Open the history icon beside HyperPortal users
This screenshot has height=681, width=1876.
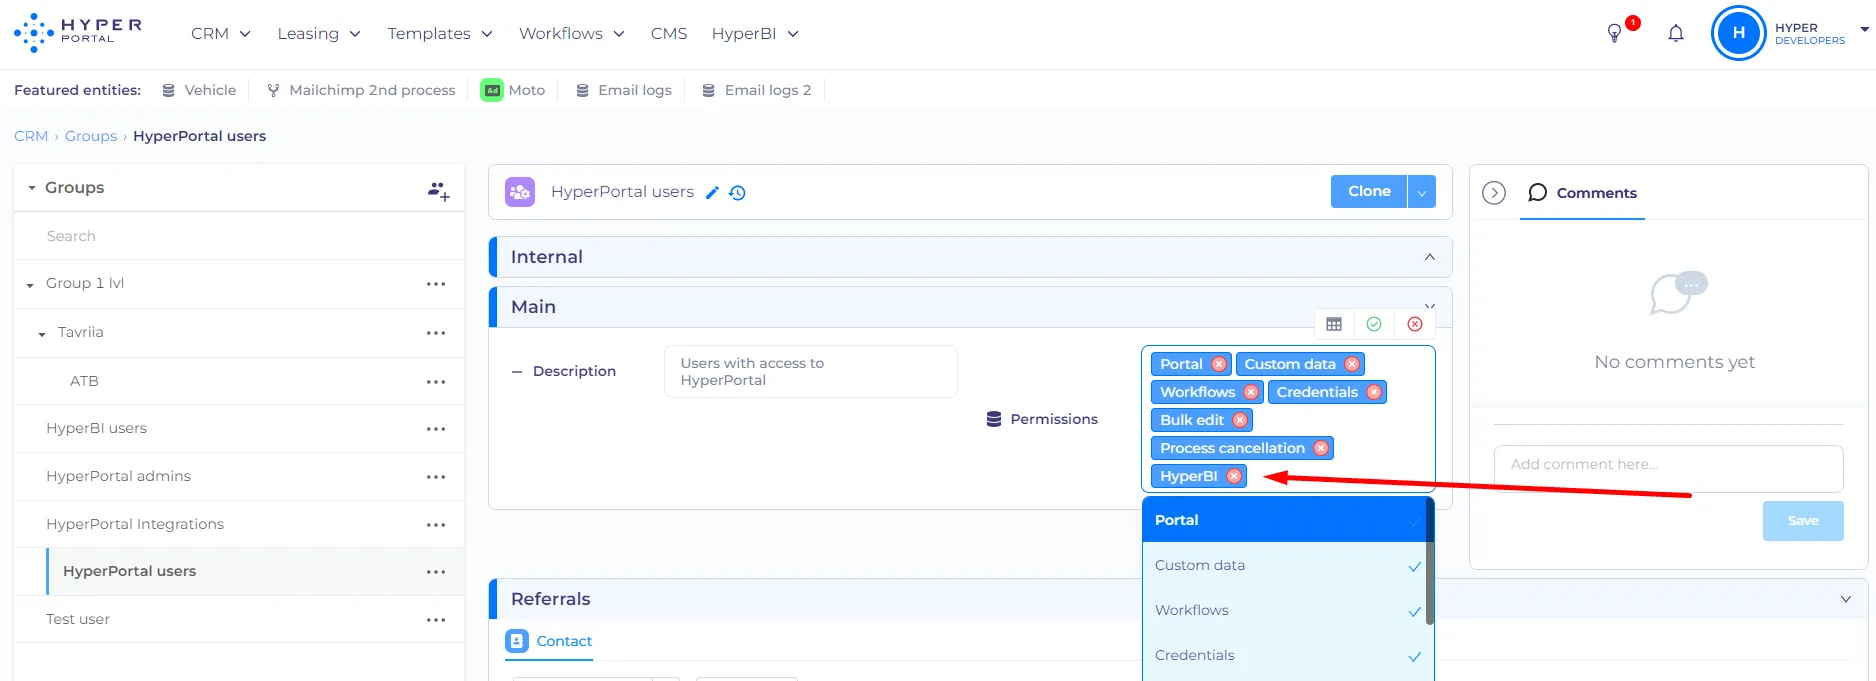click(x=737, y=192)
